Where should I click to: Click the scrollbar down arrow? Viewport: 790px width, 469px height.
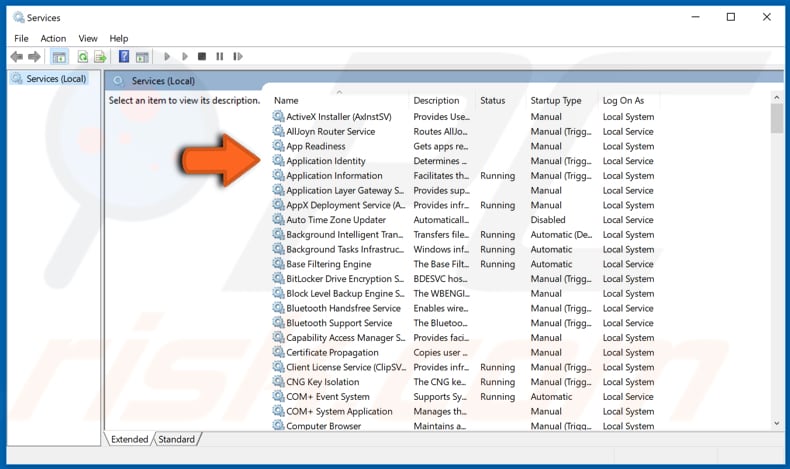coord(776,424)
